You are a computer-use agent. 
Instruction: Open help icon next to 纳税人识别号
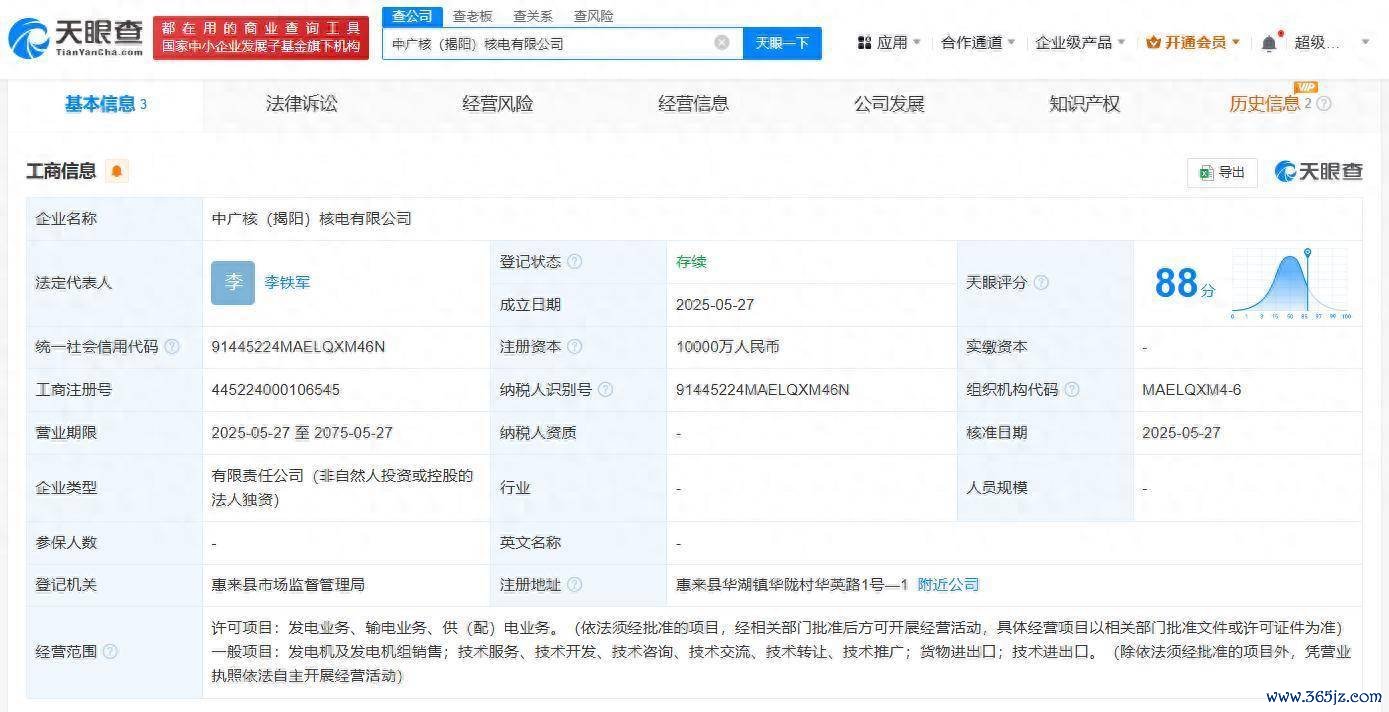pos(605,390)
